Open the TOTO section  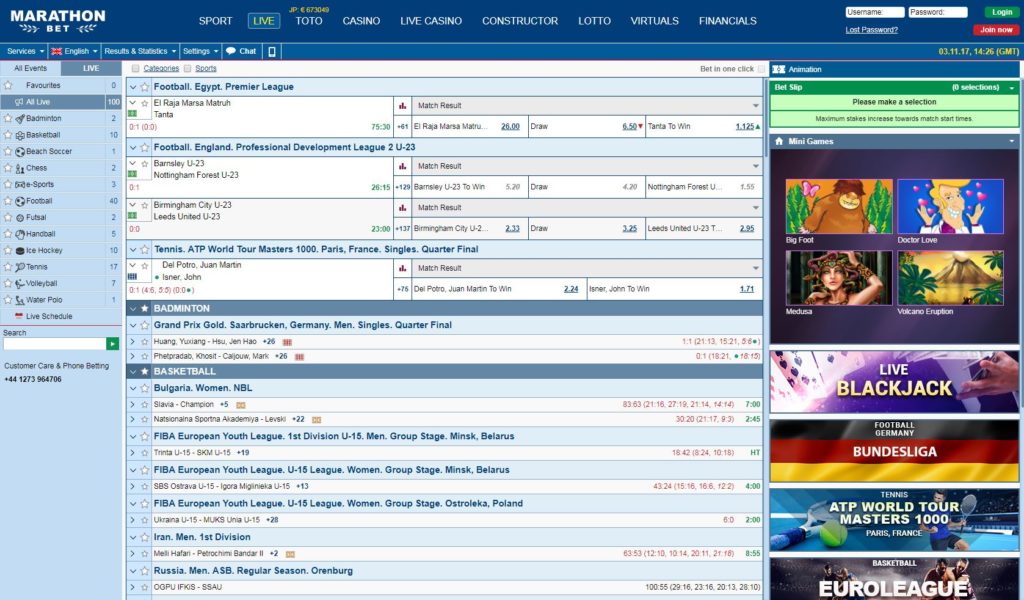309,21
